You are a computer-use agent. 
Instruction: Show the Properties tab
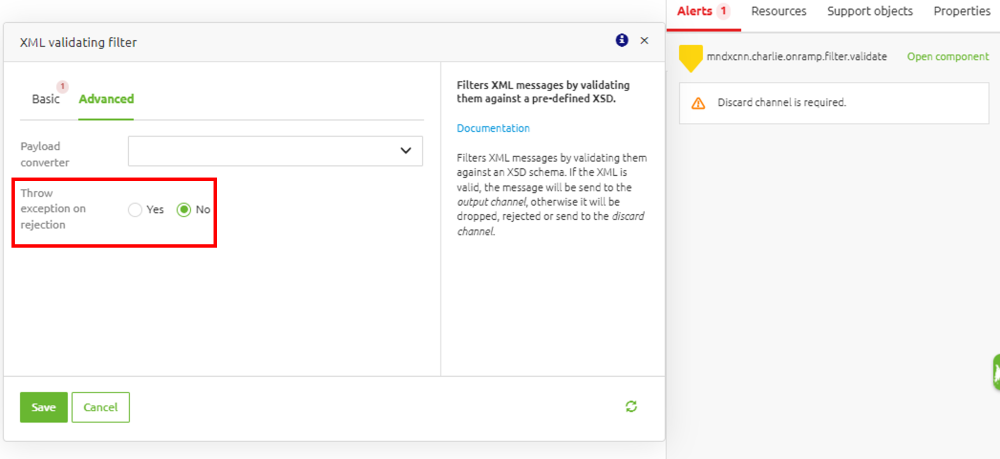[x=961, y=12]
